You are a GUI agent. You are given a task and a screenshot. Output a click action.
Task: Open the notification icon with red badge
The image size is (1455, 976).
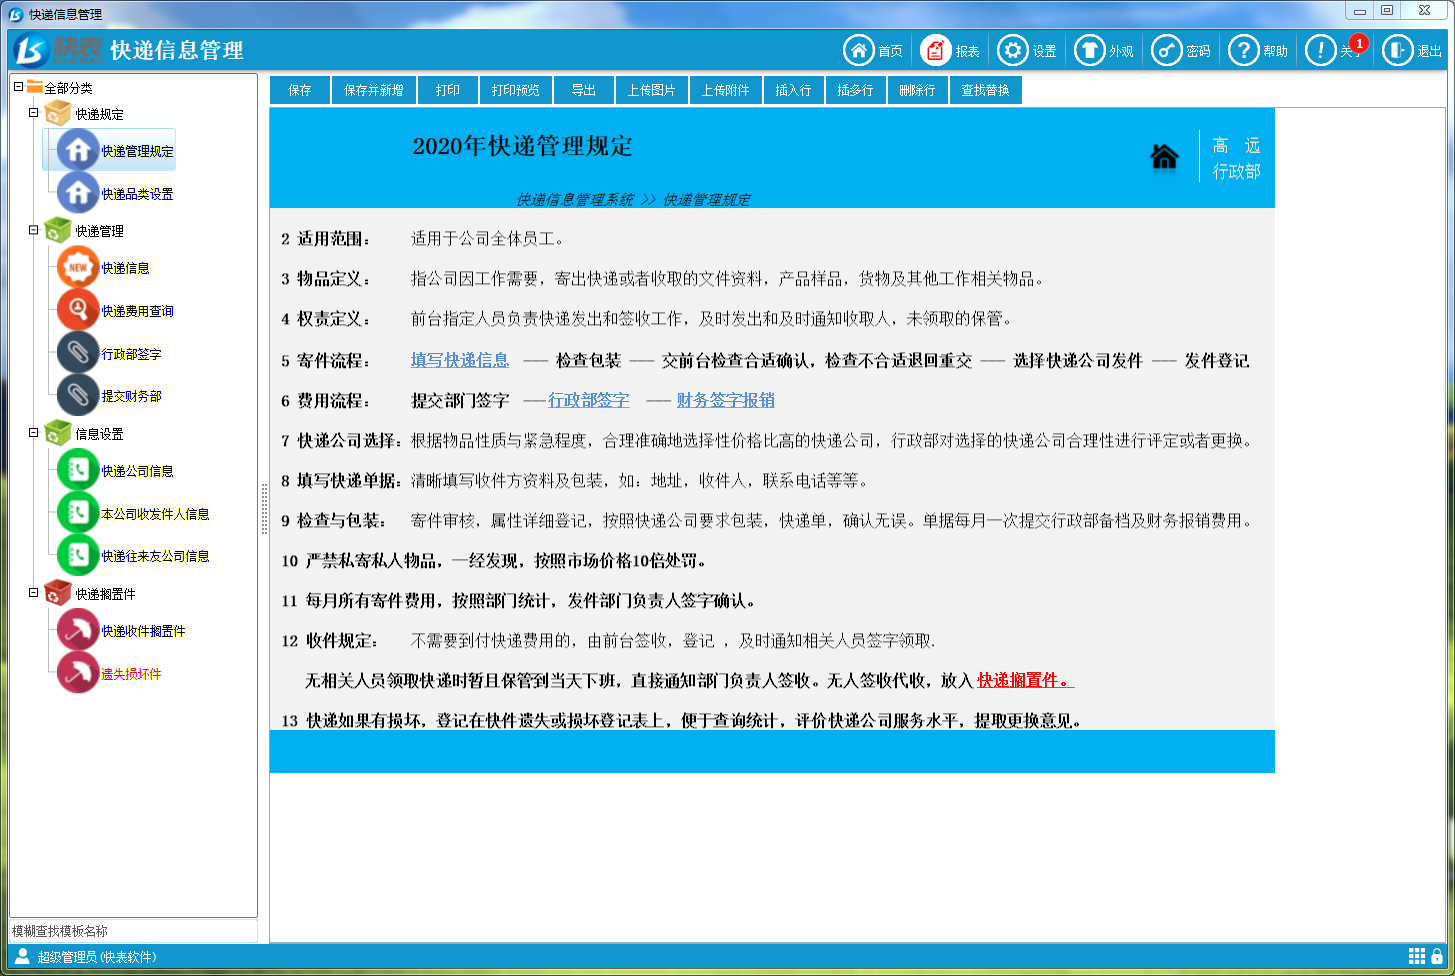tap(1321, 50)
